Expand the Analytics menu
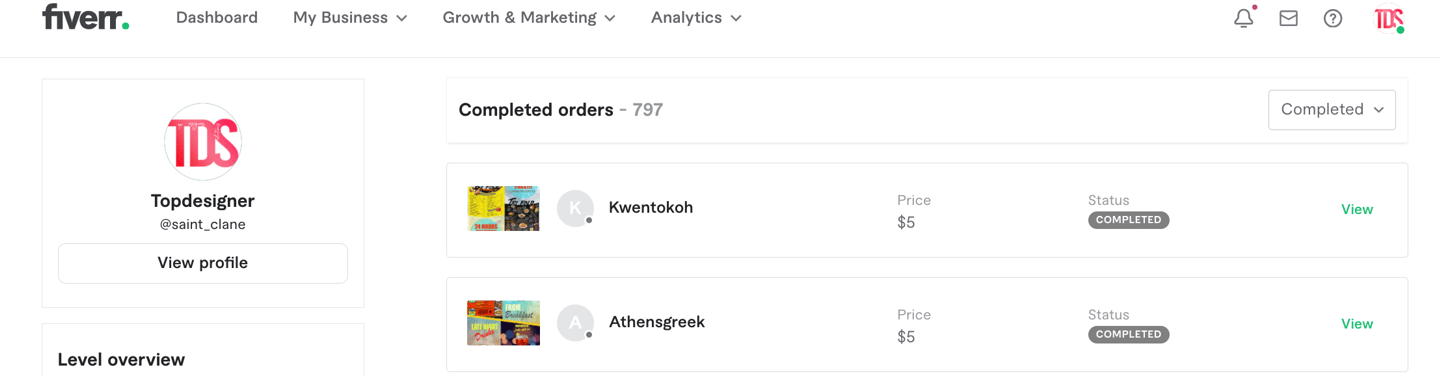This screenshot has width=1440, height=376. pos(696,18)
